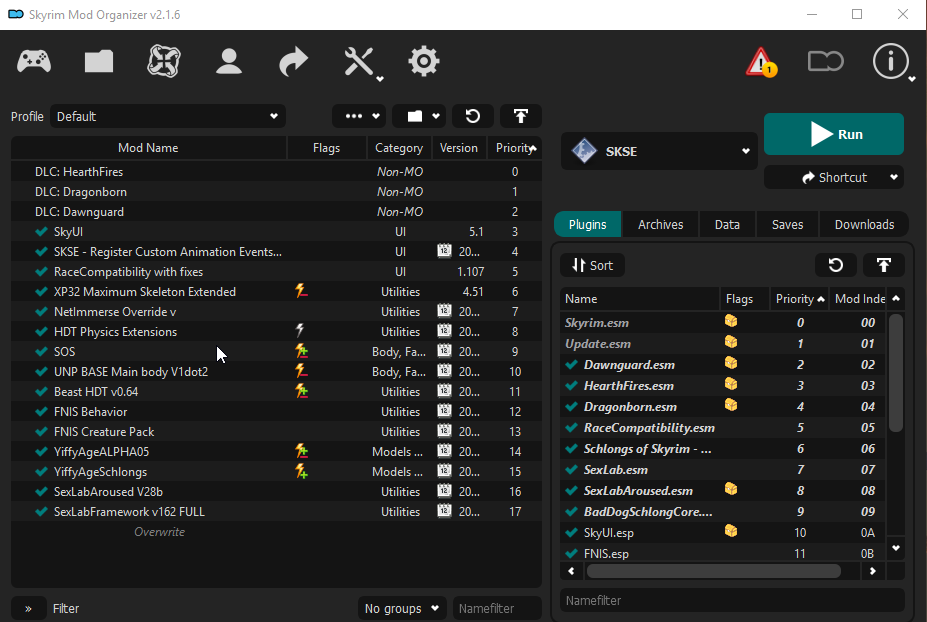Open the help info icon

pyautogui.click(x=890, y=61)
